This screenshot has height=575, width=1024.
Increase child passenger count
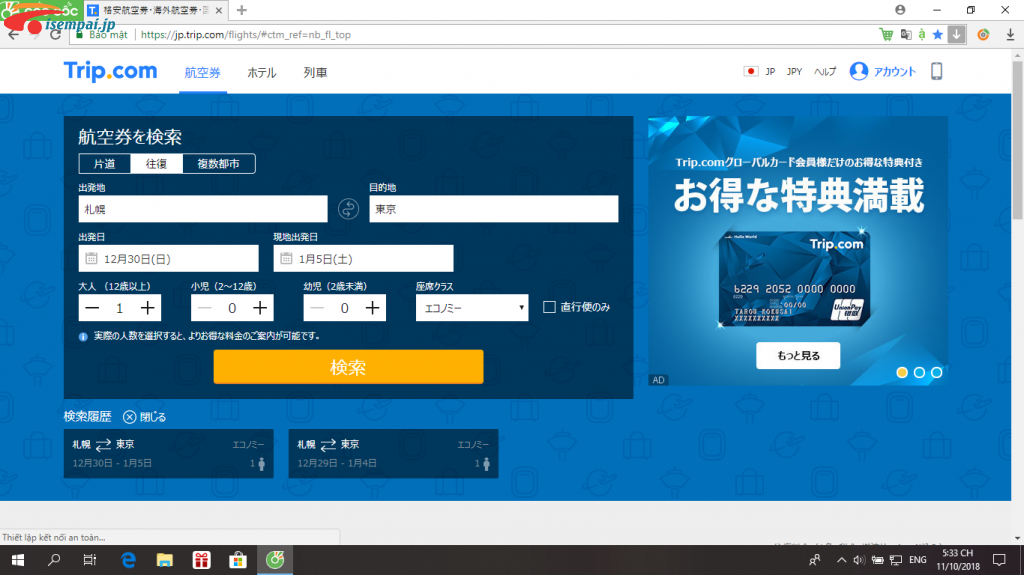(x=260, y=308)
